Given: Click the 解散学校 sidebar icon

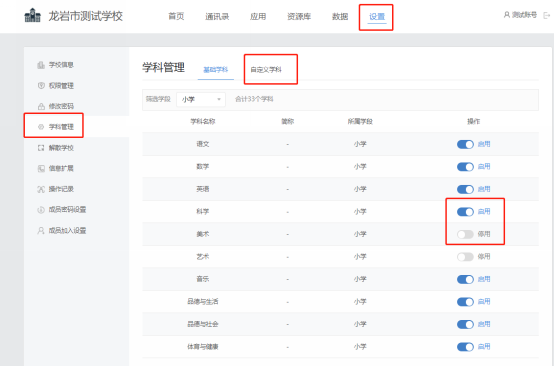Looking at the screenshot, I should [41, 148].
